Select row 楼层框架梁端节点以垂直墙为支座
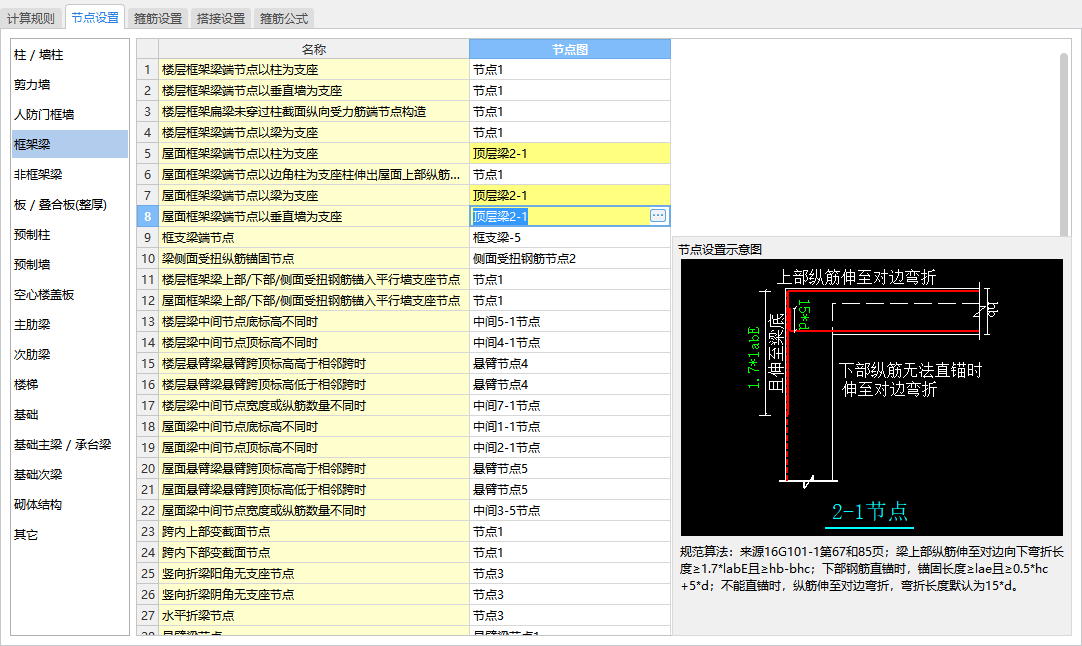The height and width of the screenshot is (646, 1082). [314, 90]
